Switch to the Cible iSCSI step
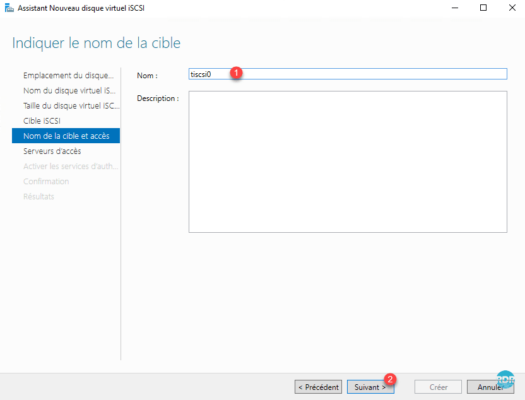The image size is (525, 400). pyautogui.click(x=42, y=121)
